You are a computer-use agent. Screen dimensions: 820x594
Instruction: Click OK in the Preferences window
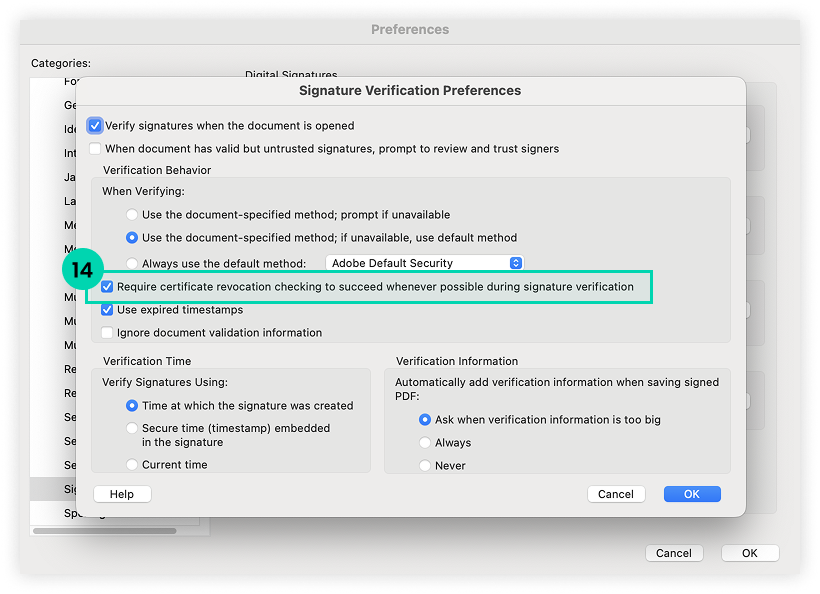(x=749, y=553)
